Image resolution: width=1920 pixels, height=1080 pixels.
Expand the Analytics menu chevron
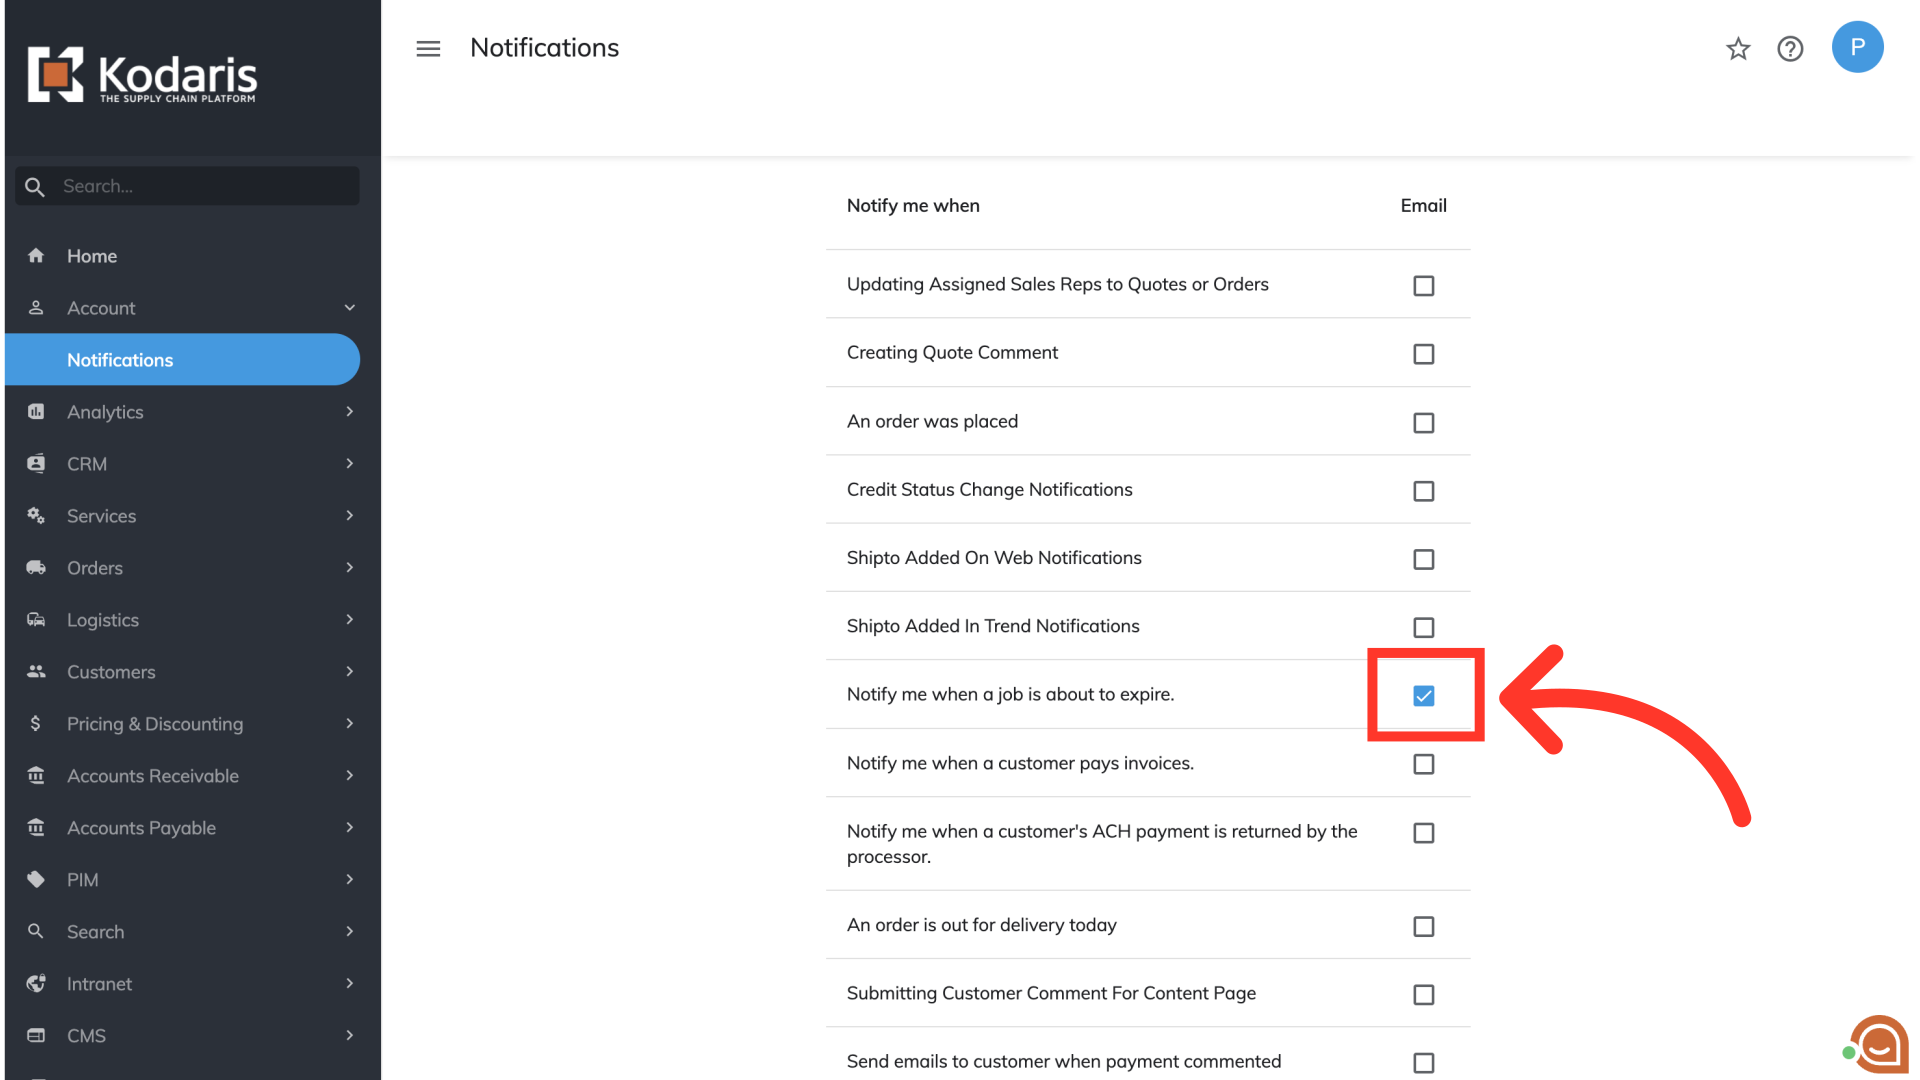click(x=349, y=412)
